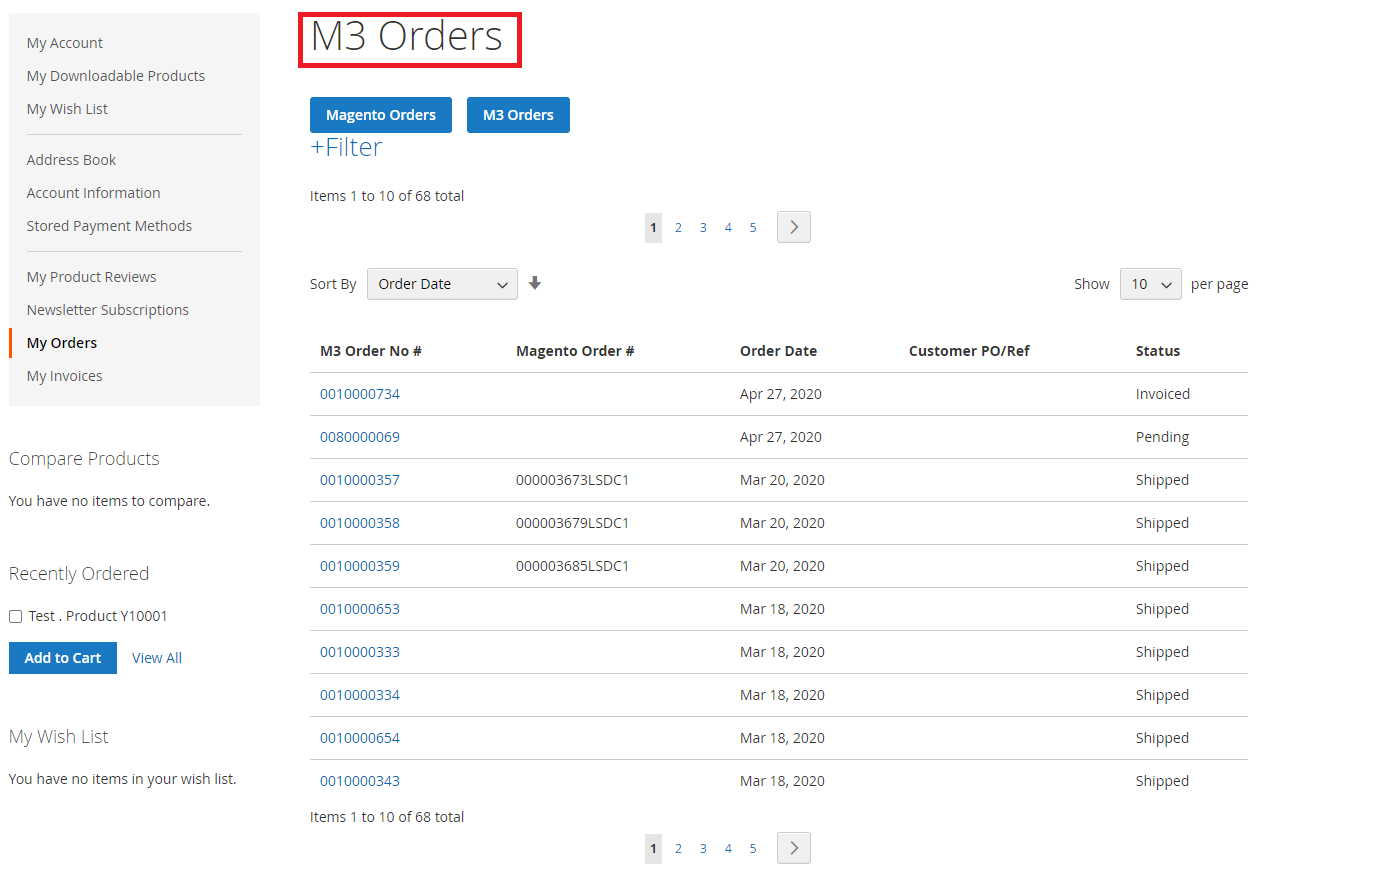Click the Order Date column header
This screenshot has width=1397, height=875.
(778, 351)
